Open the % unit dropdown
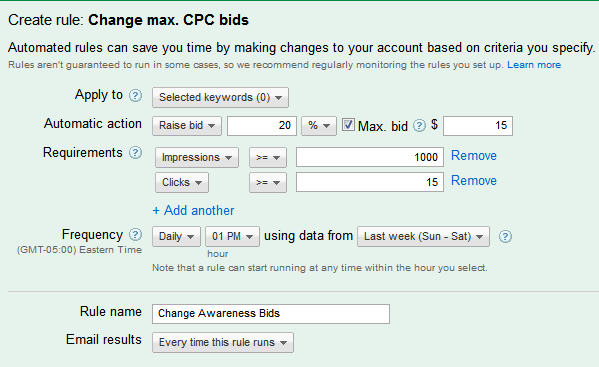This screenshot has width=599, height=367. coord(319,126)
